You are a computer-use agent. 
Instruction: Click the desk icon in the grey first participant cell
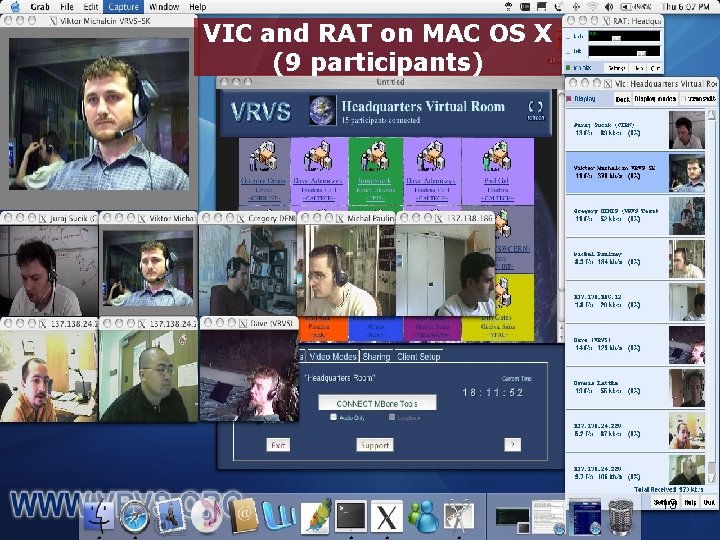tap(263, 156)
